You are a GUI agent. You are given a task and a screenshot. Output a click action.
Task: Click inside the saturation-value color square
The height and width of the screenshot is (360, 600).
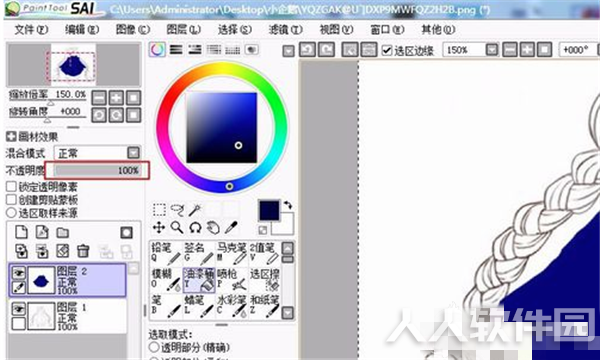(x=222, y=127)
